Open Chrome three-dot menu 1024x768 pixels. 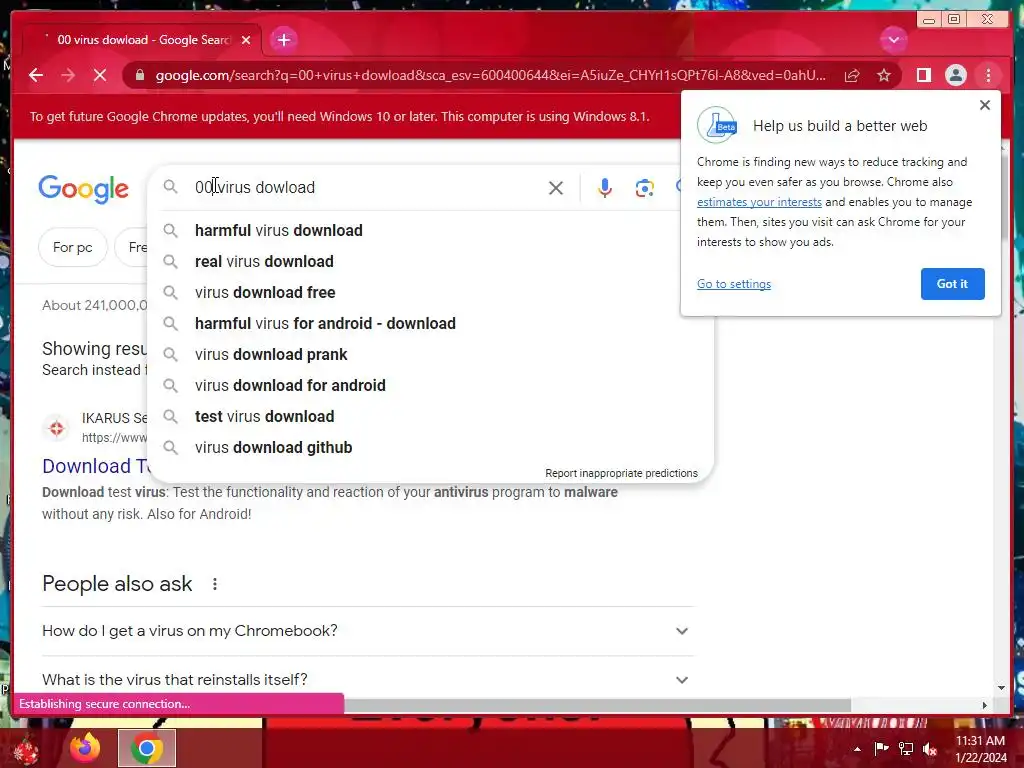point(988,75)
